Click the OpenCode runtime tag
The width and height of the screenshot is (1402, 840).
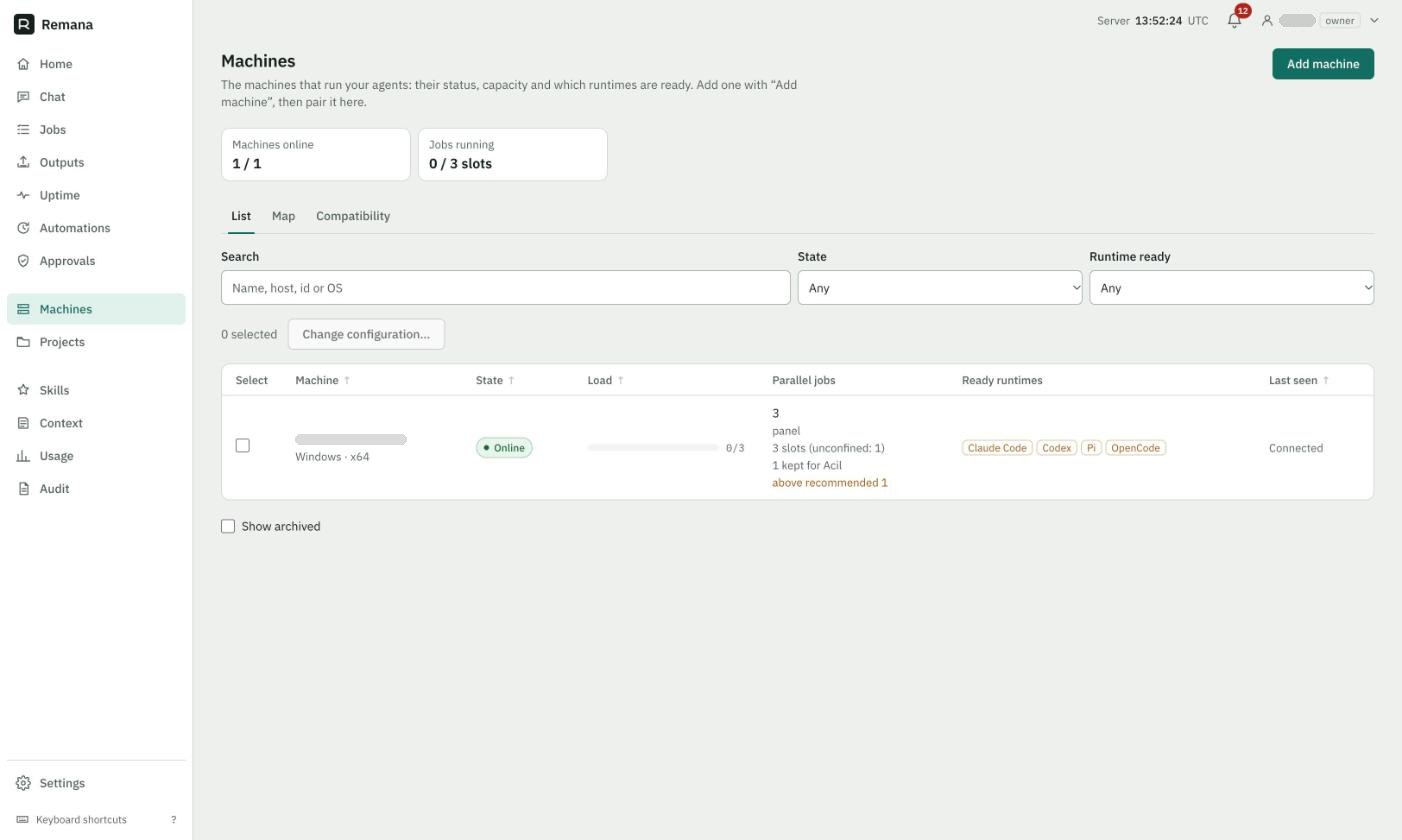1136,448
